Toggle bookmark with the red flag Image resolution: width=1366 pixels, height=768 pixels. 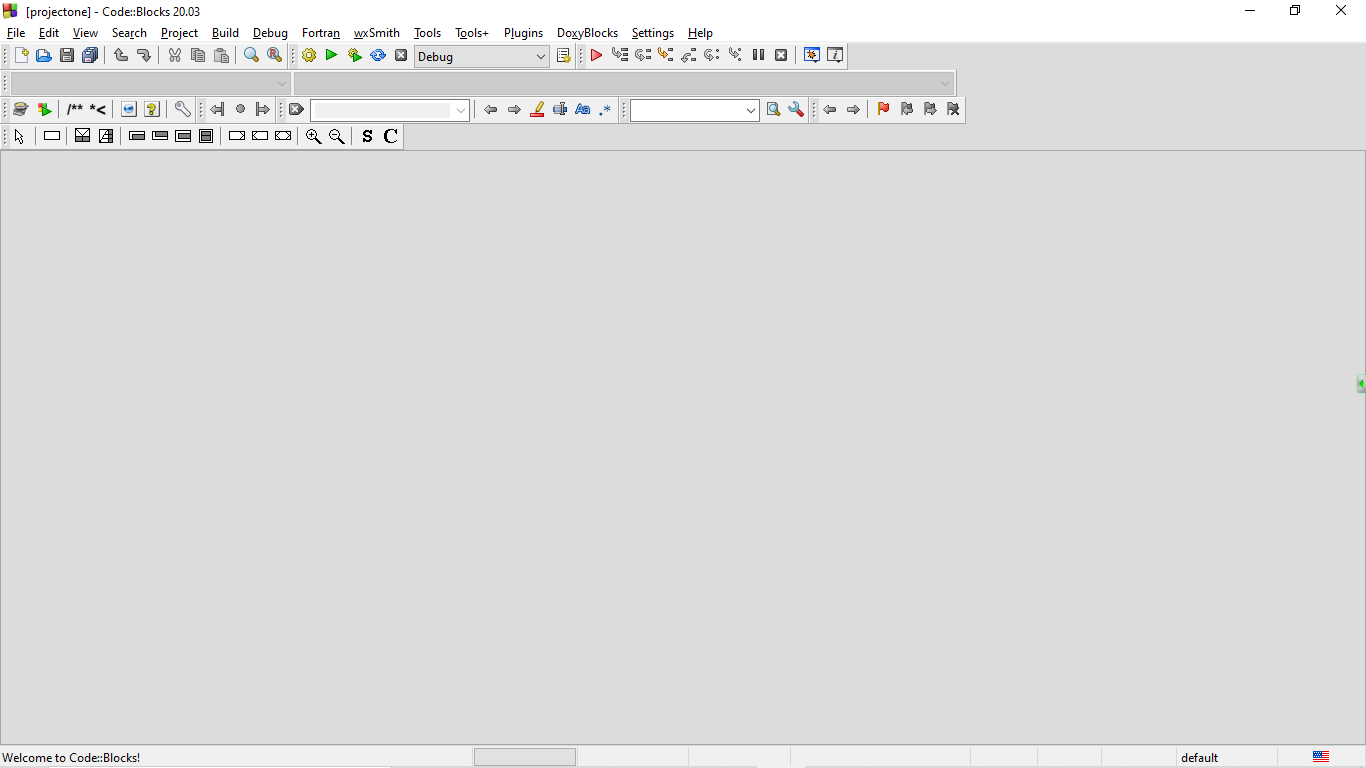883,110
